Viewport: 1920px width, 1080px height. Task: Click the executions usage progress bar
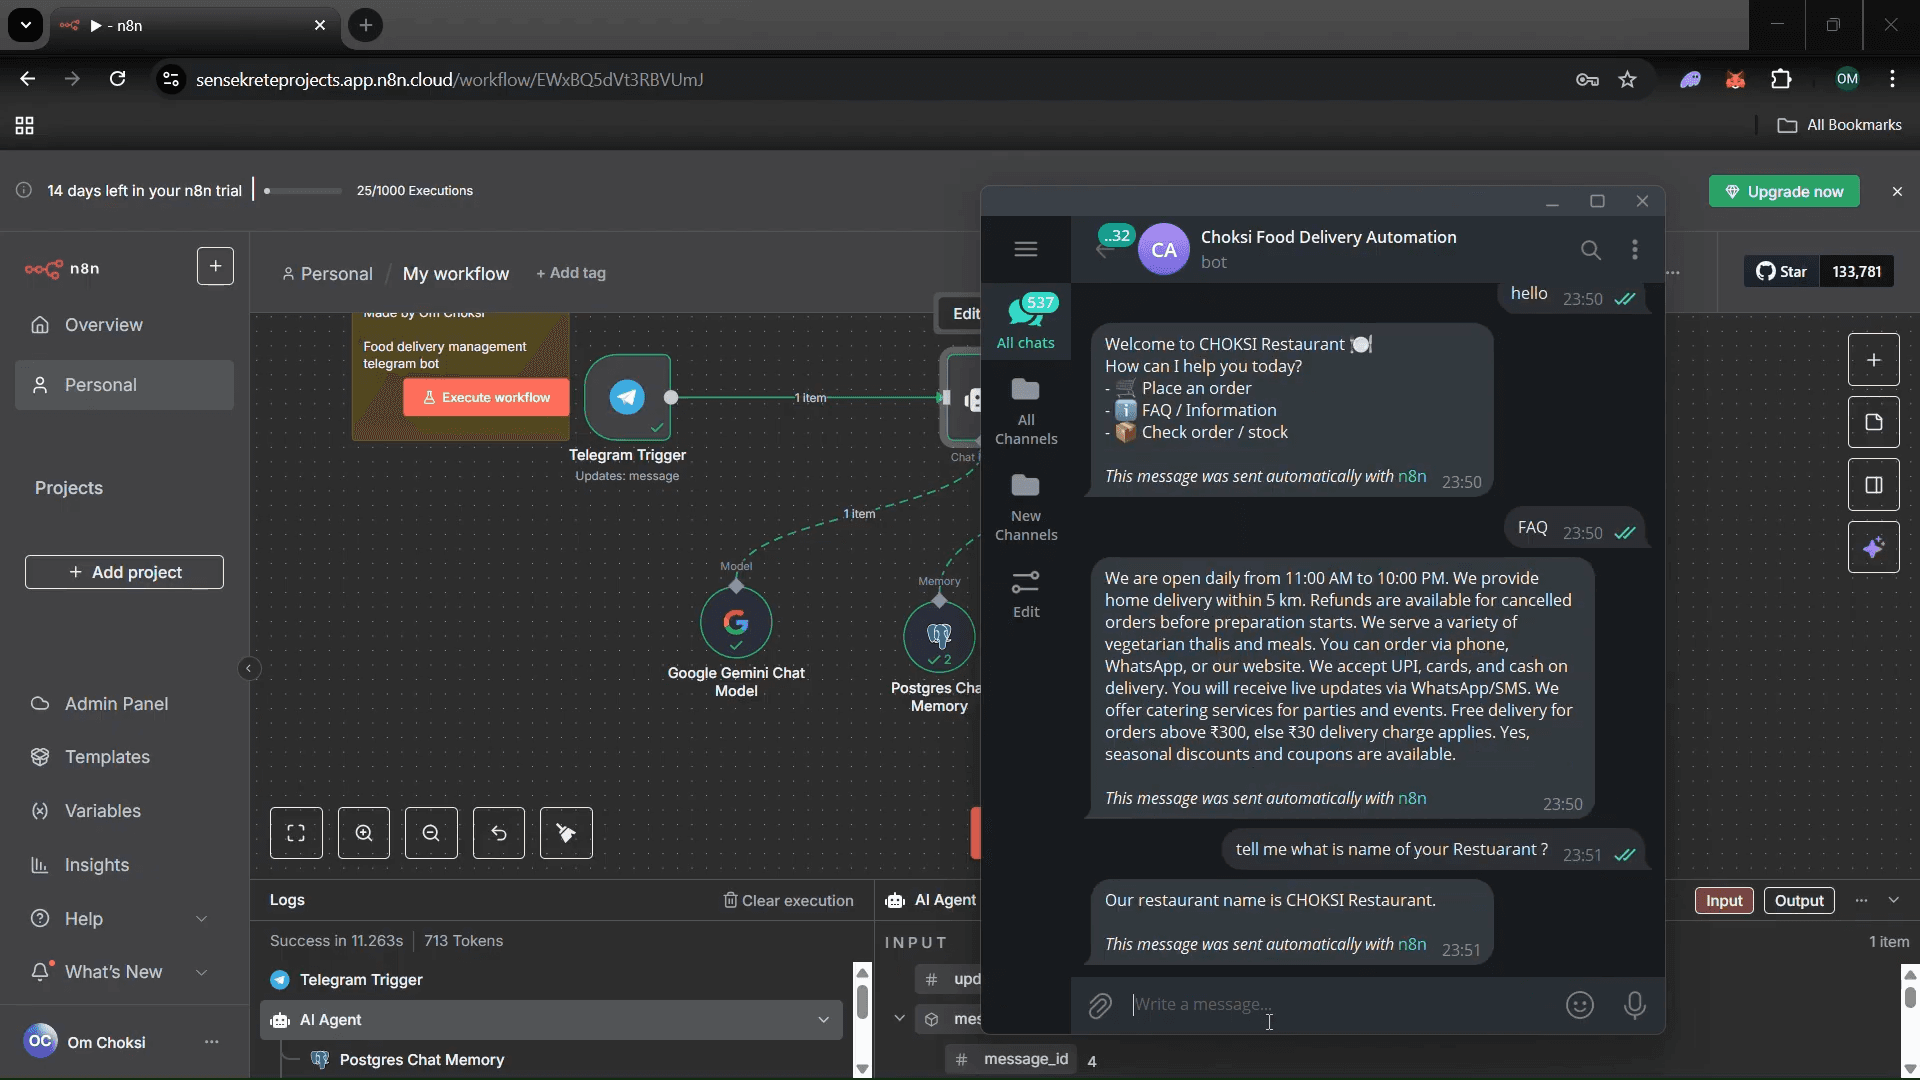[x=303, y=190]
